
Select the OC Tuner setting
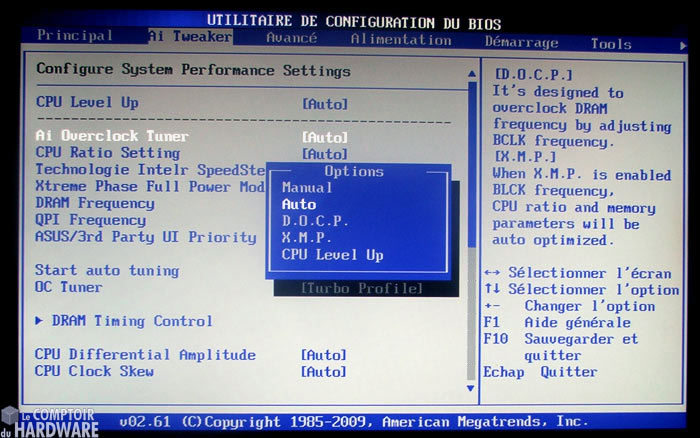[69, 287]
